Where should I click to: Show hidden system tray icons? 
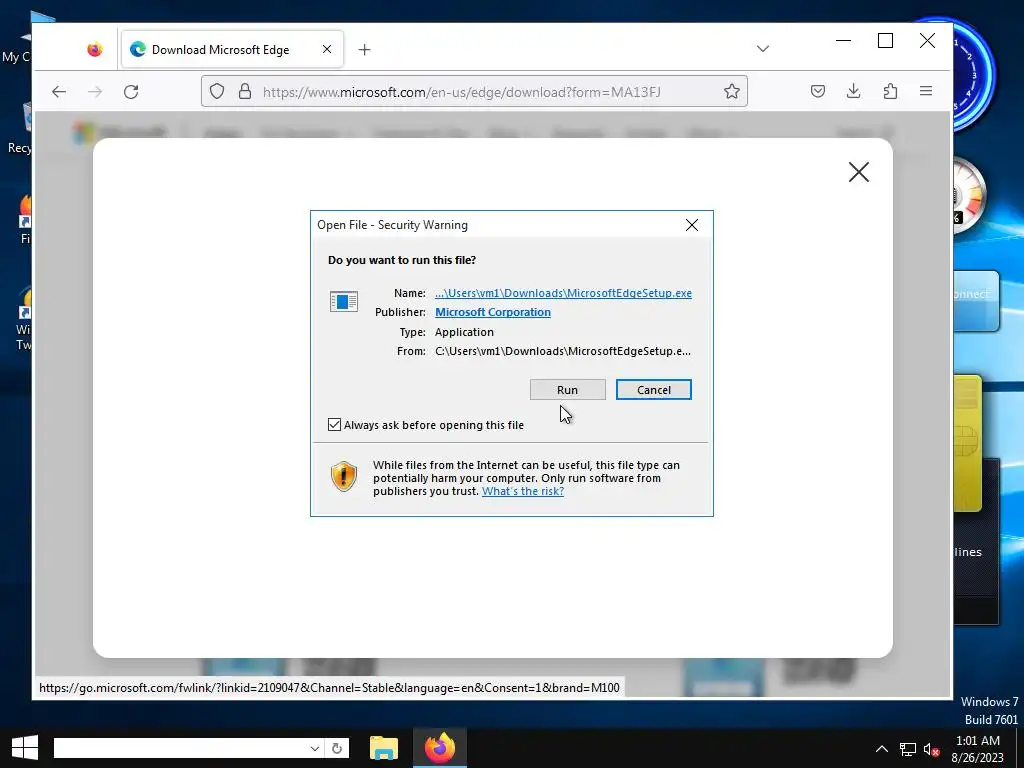[x=882, y=749]
